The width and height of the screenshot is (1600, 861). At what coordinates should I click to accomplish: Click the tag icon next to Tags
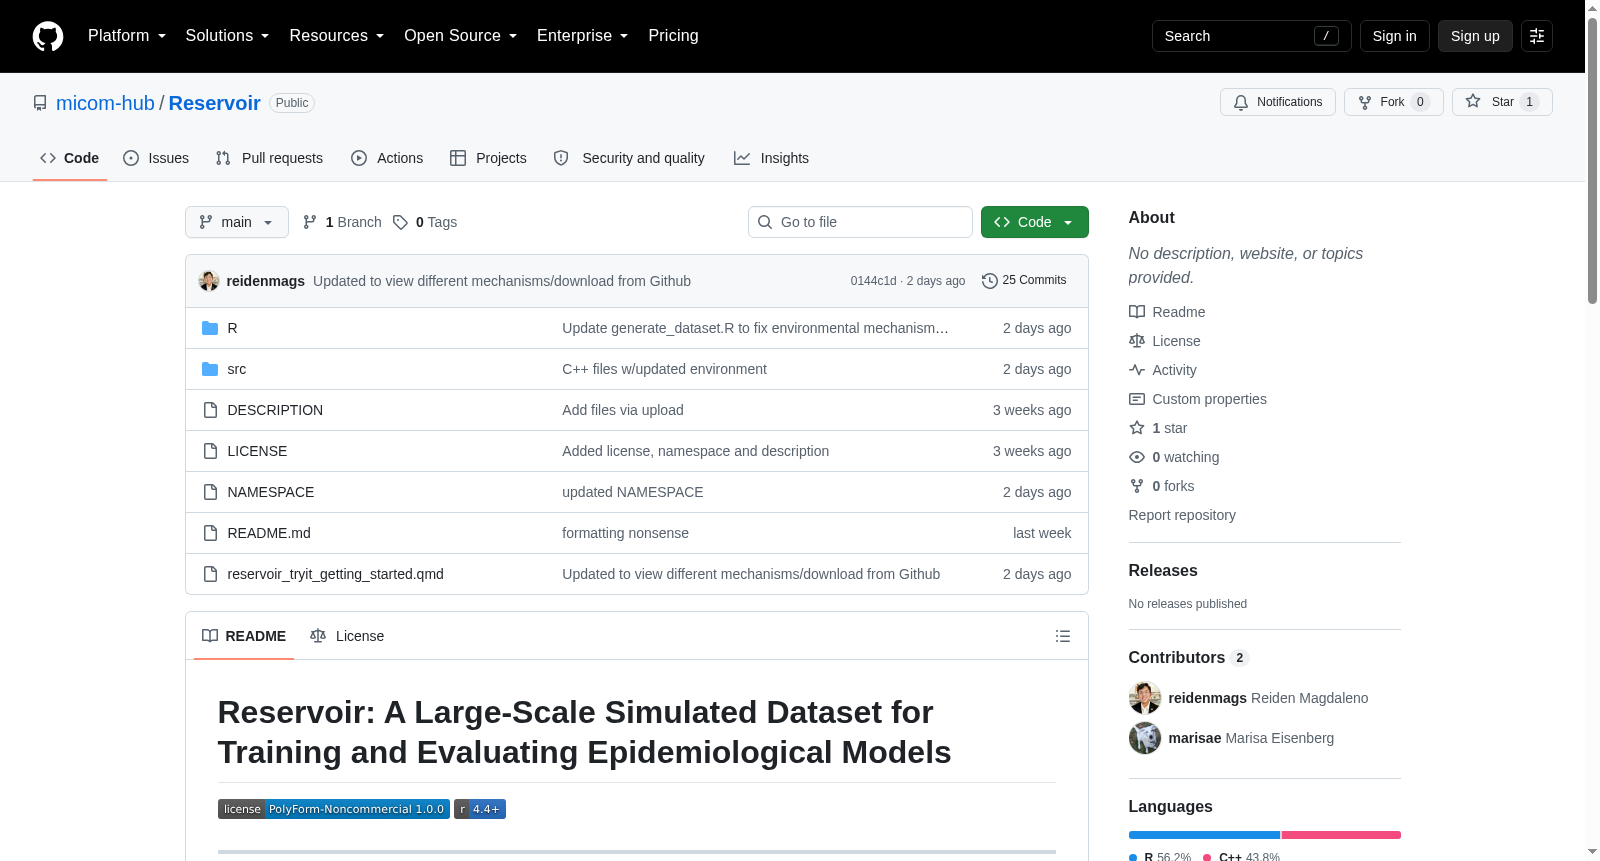[x=400, y=222]
